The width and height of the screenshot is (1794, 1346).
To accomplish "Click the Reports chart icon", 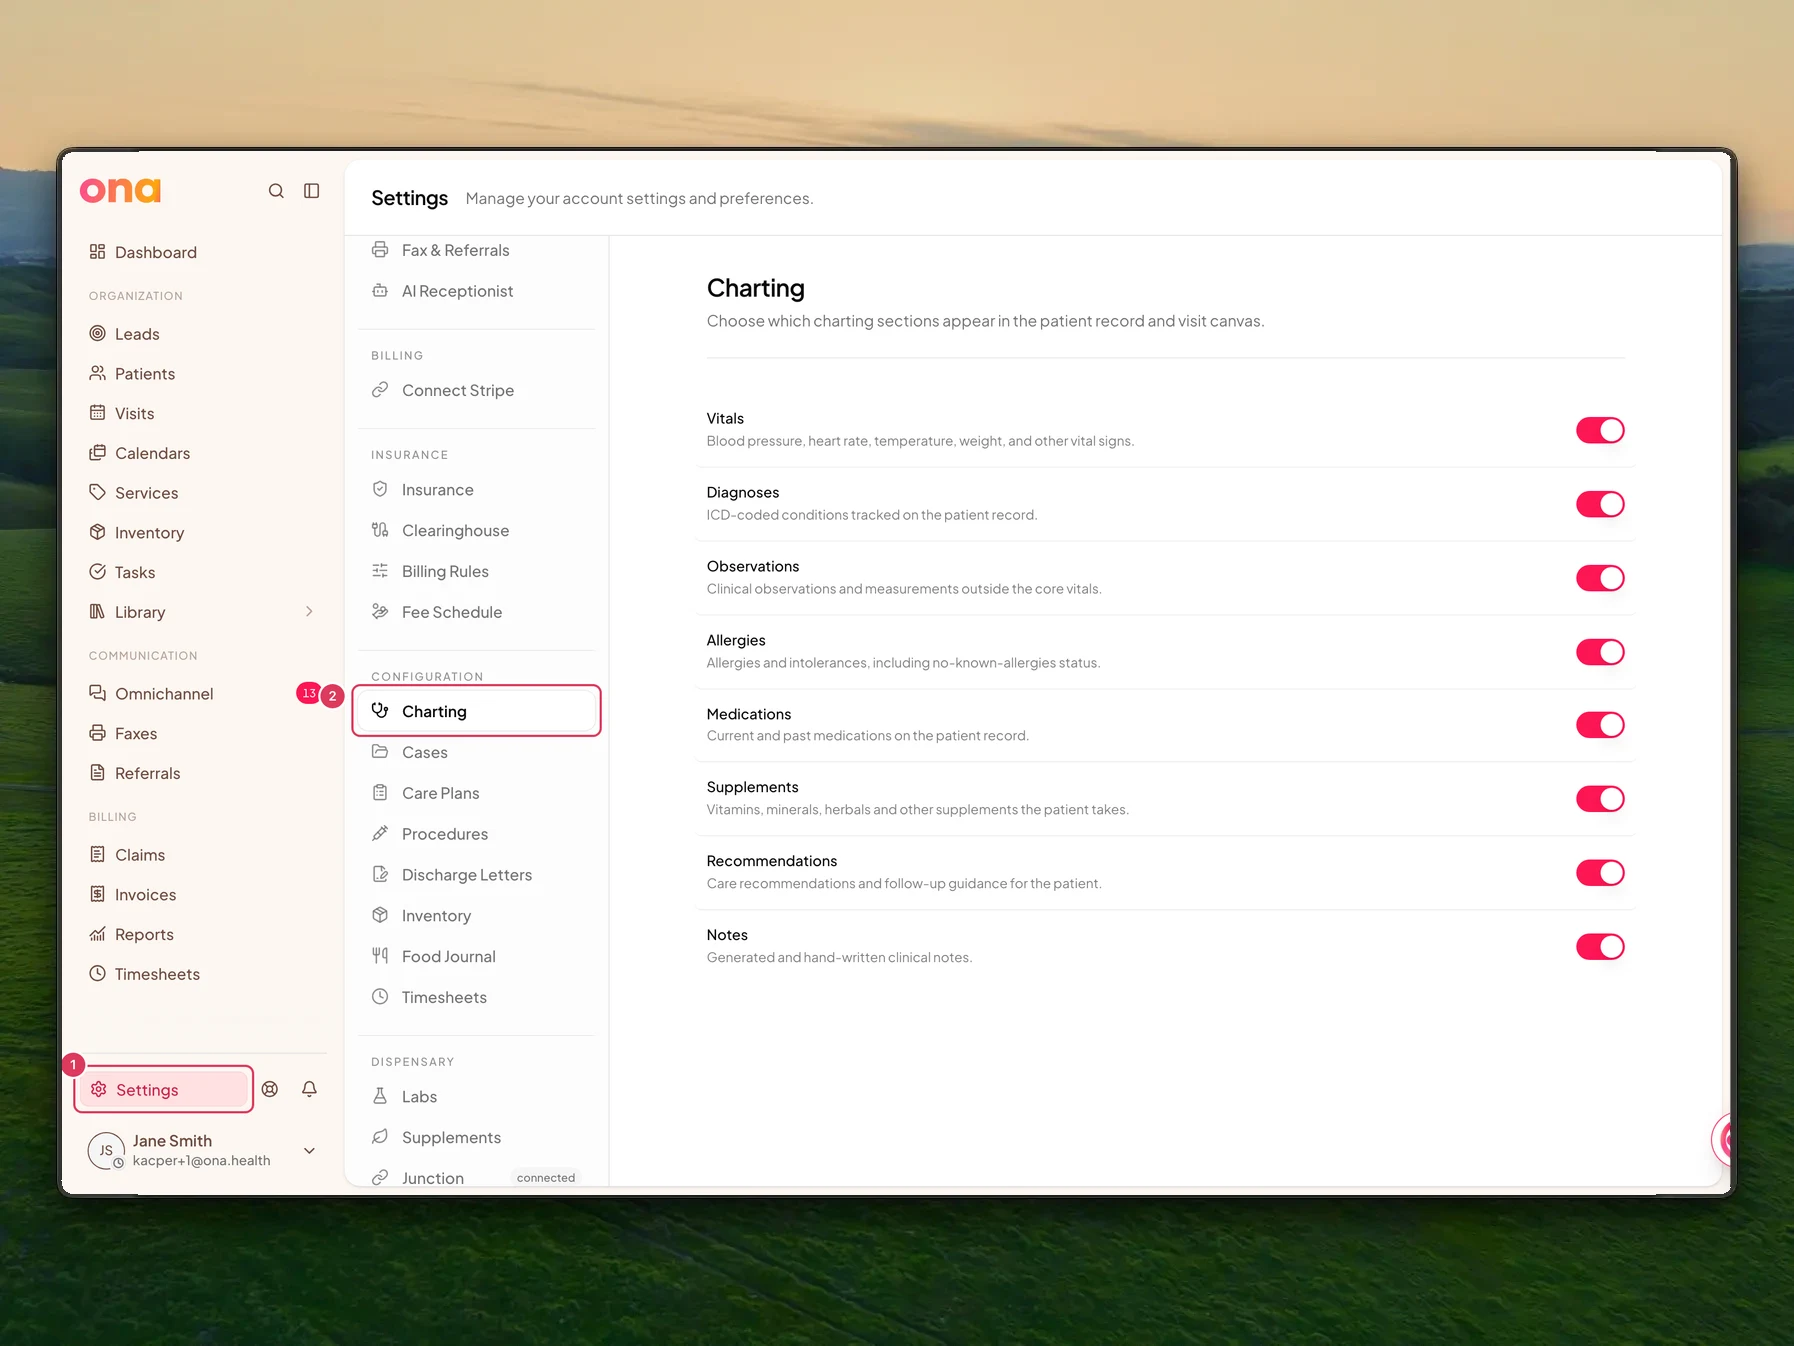I will click(x=97, y=934).
